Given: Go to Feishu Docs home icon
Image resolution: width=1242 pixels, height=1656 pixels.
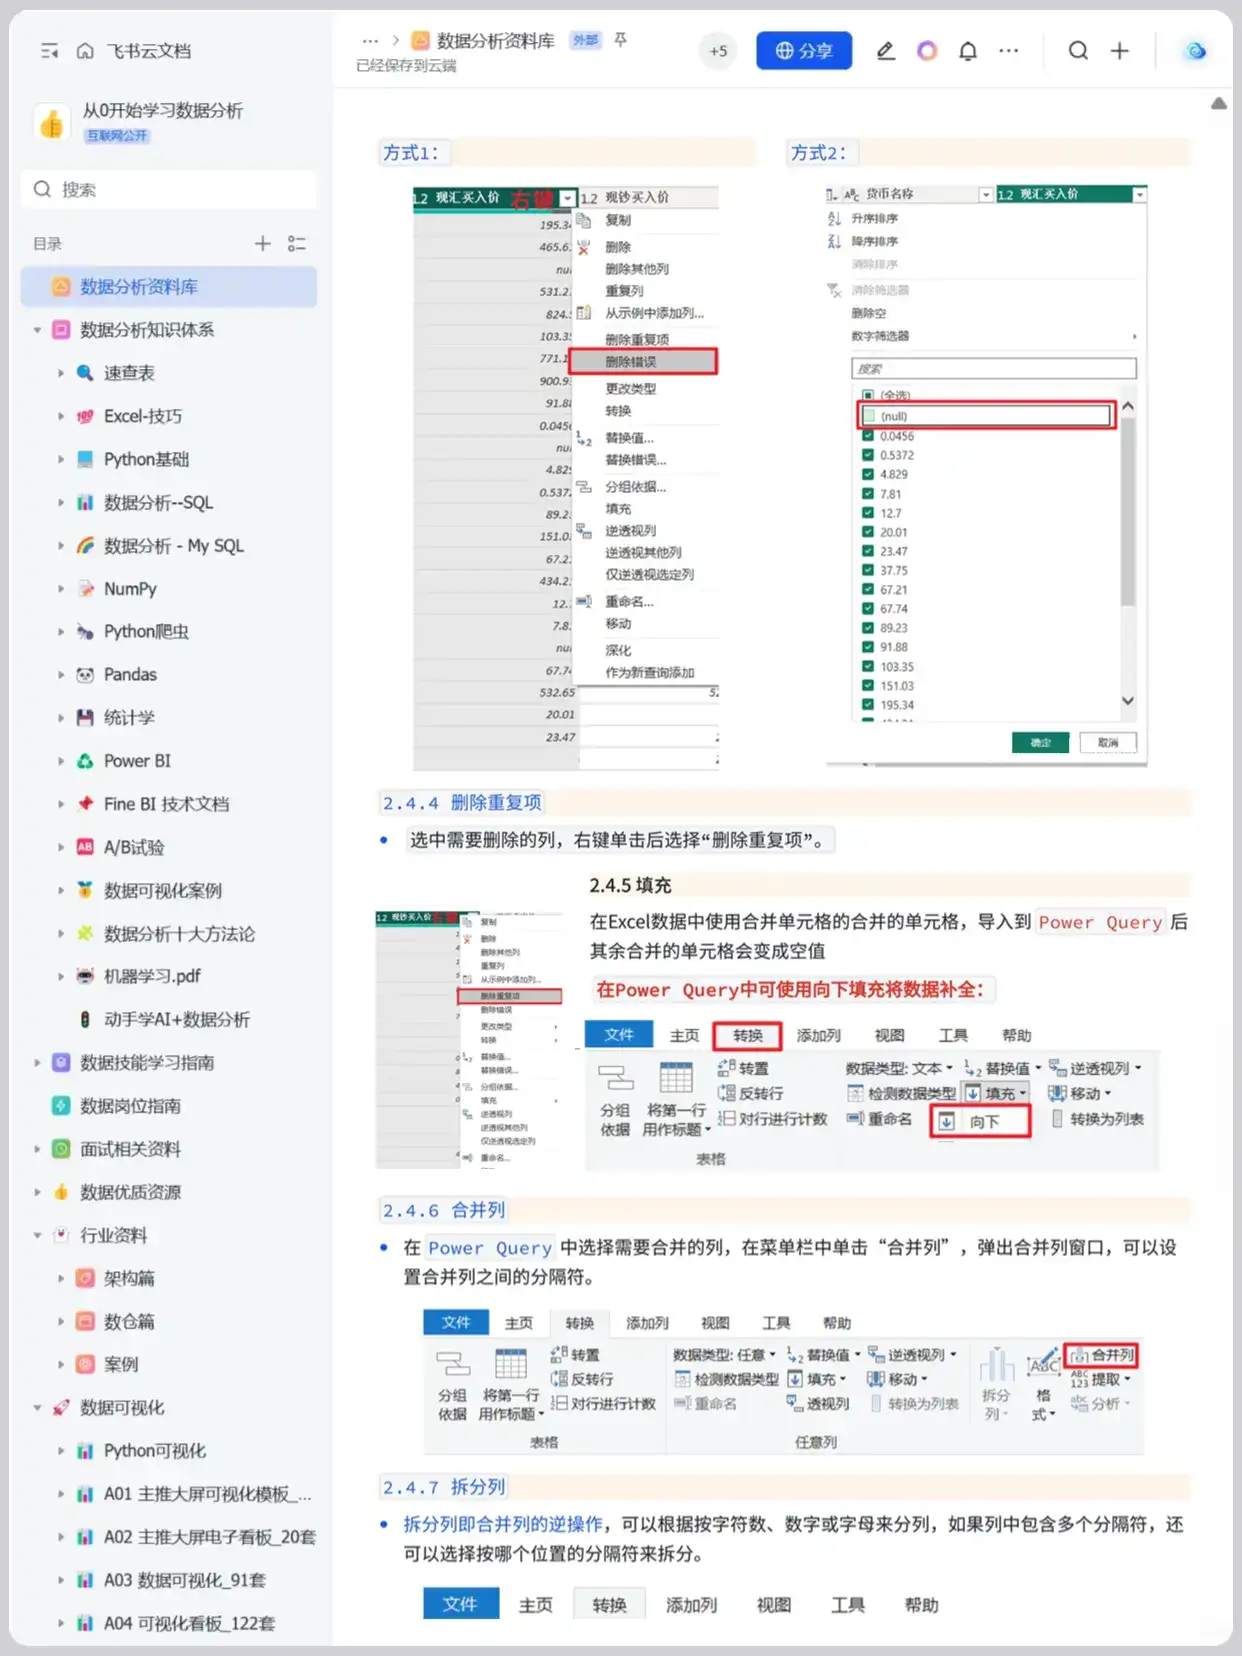Looking at the screenshot, I should point(85,51).
